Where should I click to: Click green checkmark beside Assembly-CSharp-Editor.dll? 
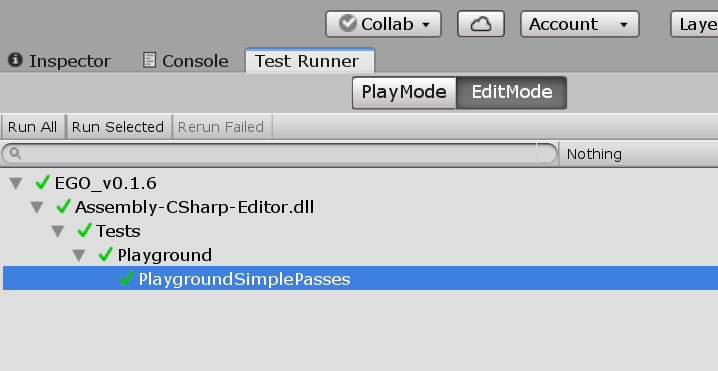[x=63, y=207]
